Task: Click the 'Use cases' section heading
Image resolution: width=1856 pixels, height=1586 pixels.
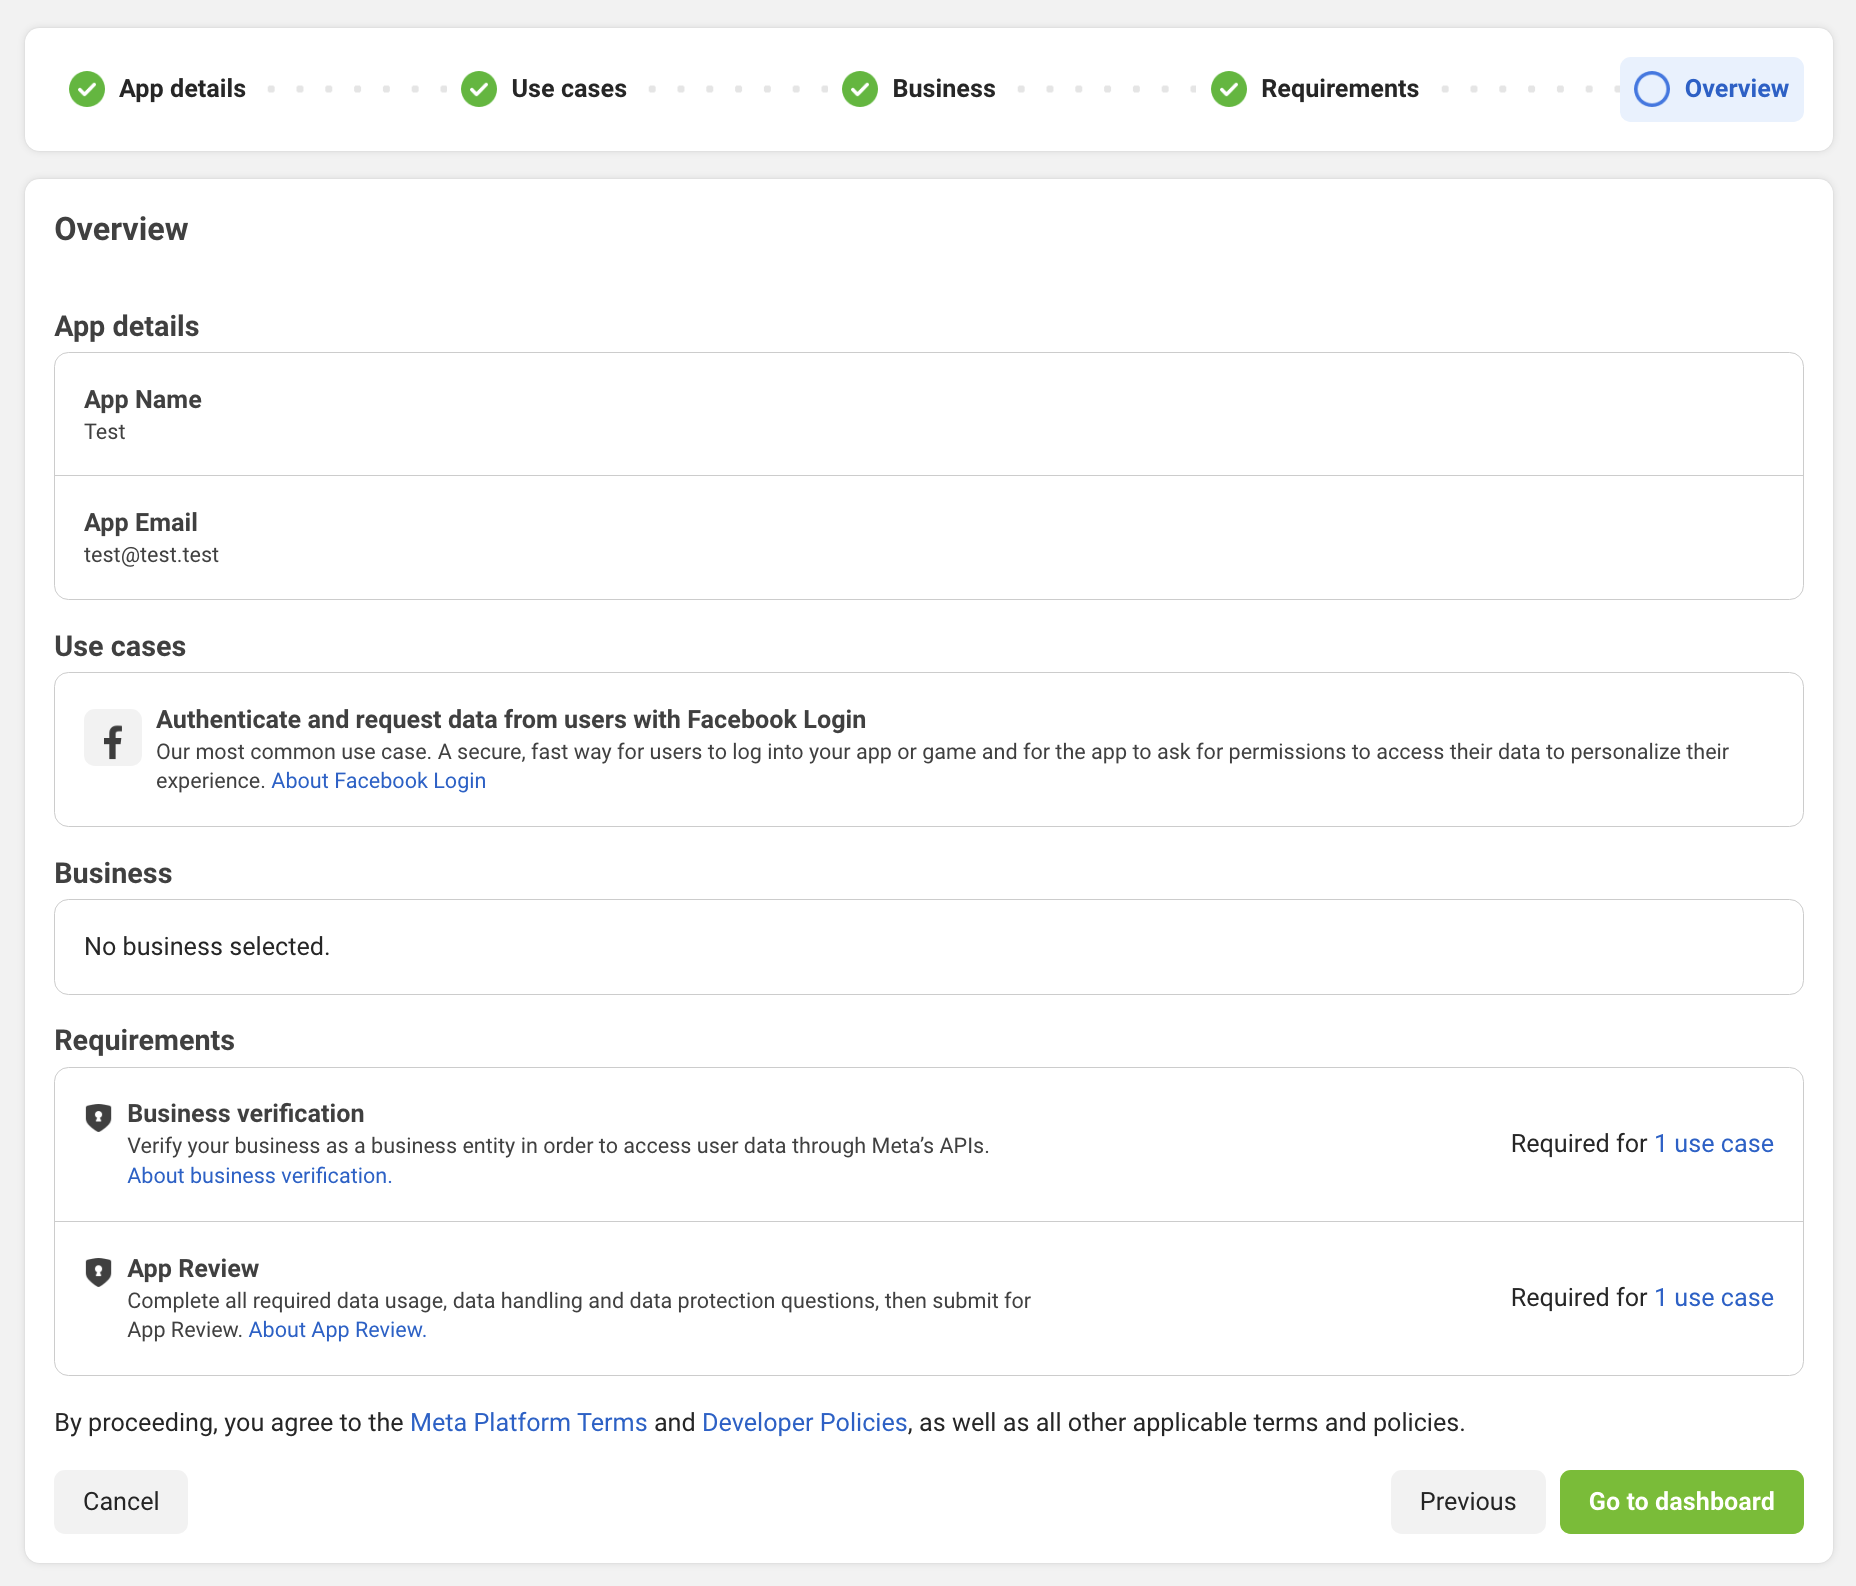Action: (120, 647)
